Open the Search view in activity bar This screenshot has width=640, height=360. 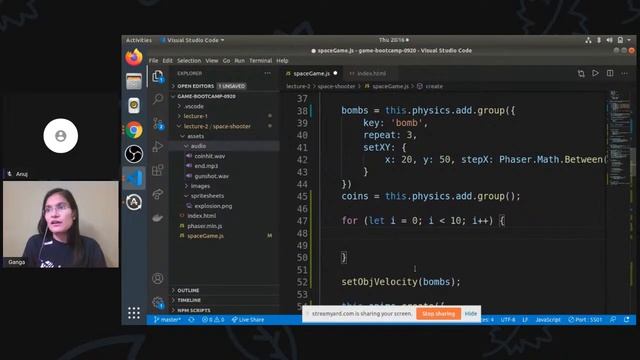click(158, 99)
